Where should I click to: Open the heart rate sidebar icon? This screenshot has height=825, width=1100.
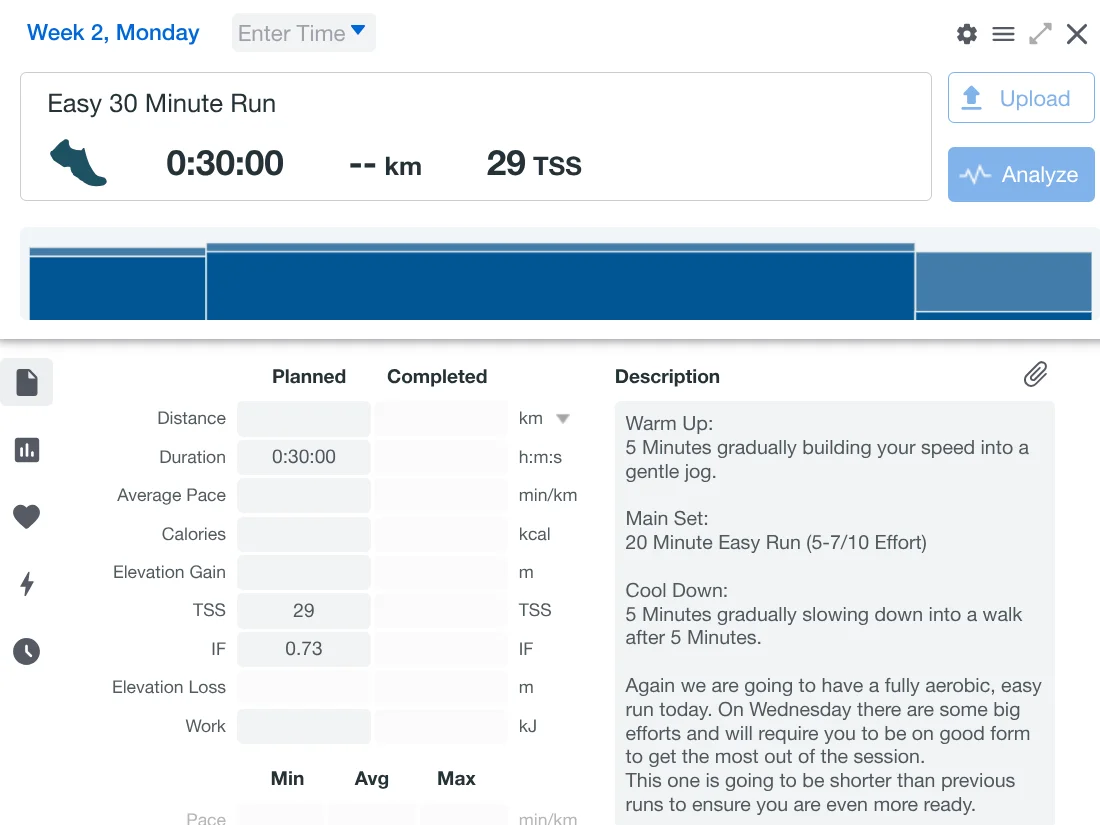coord(27,517)
